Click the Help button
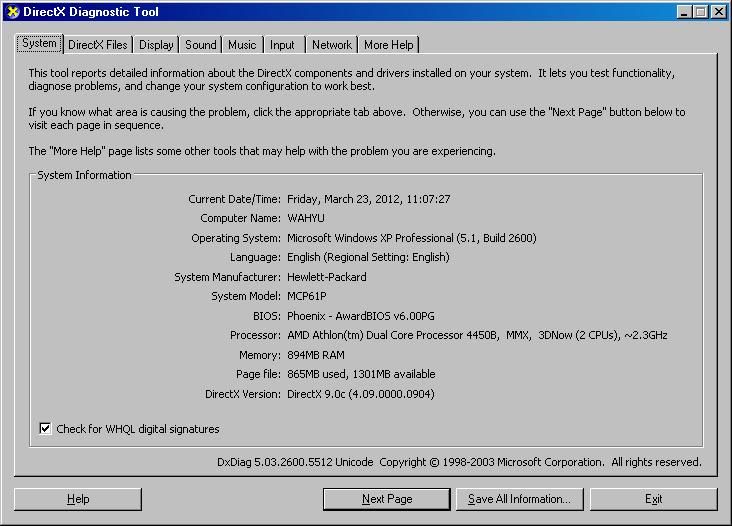The image size is (732, 526). pyautogui.click(x=78, y=499)
